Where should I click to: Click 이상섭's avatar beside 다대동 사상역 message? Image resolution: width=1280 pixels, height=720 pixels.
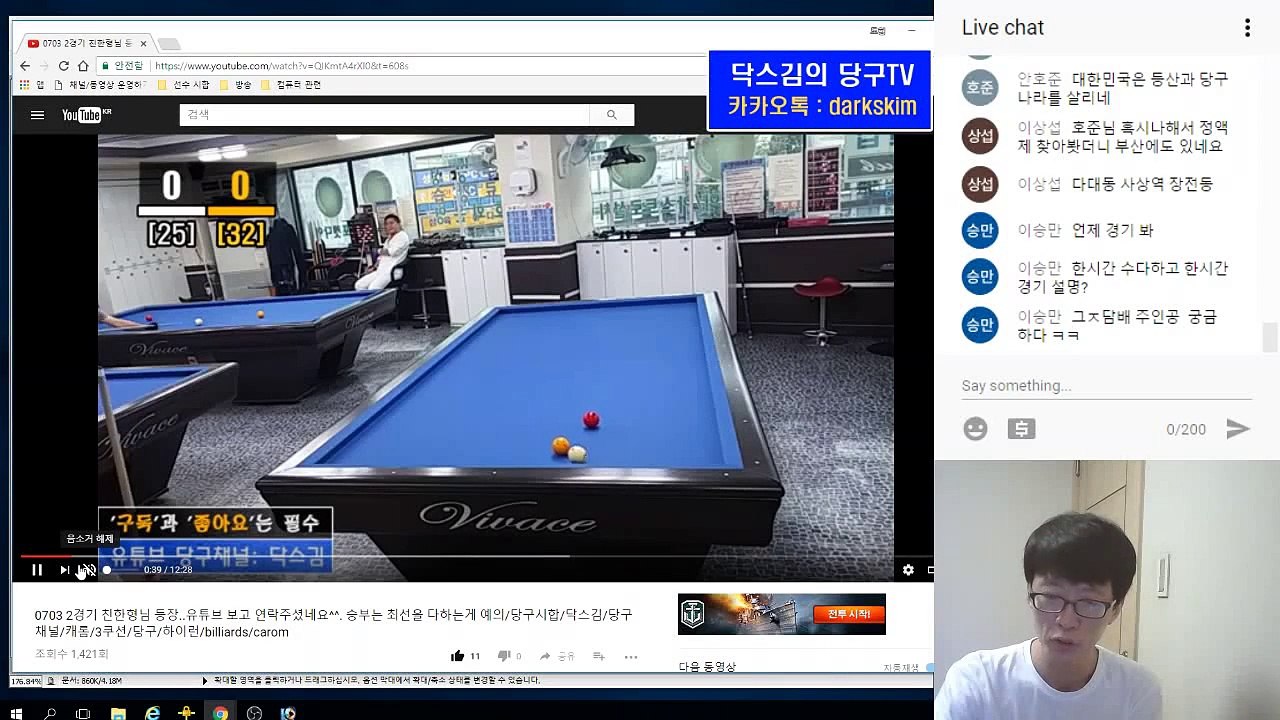coord(980,184)
